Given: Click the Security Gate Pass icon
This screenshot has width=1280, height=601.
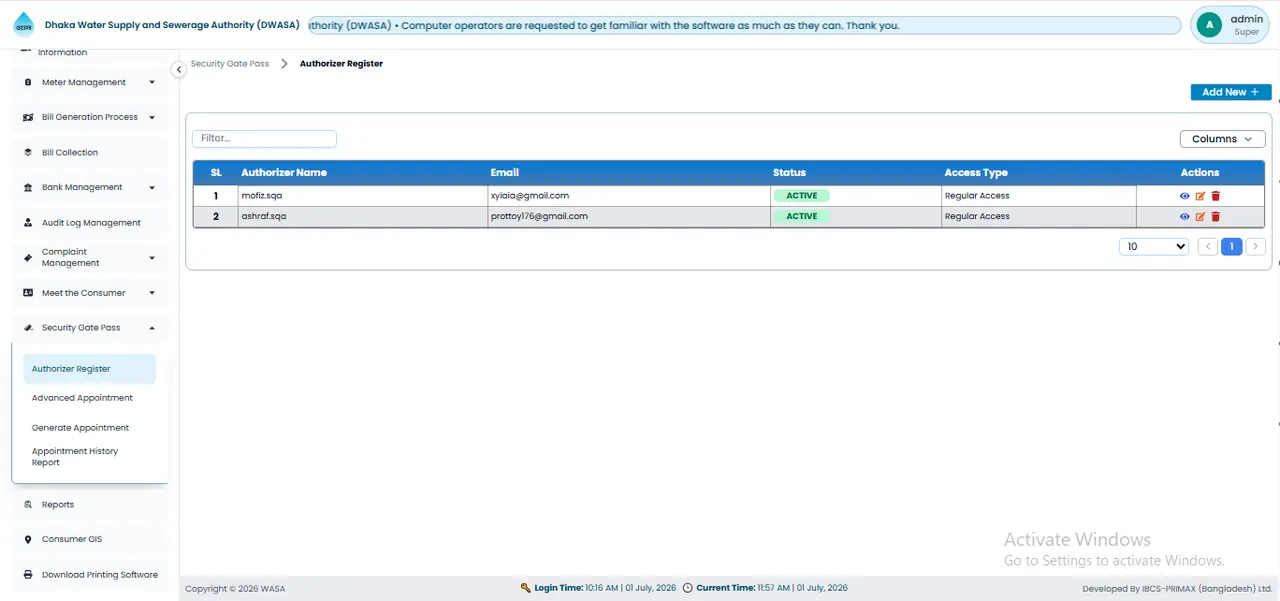Looking at the screenshot, I should [28, 328].
